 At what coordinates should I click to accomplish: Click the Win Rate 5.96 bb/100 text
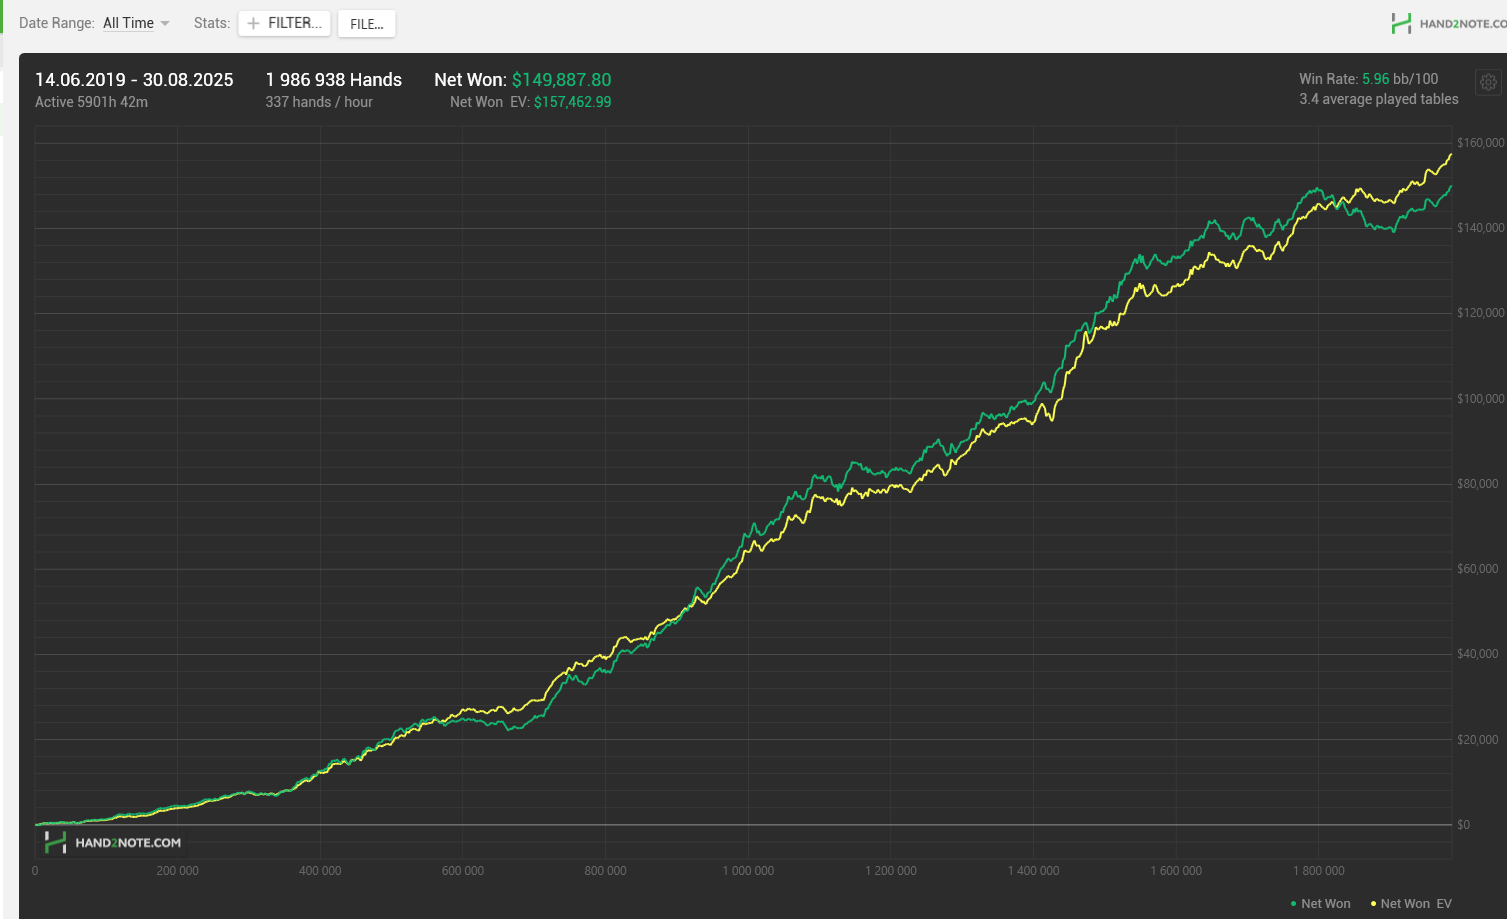coord(1369,79)
